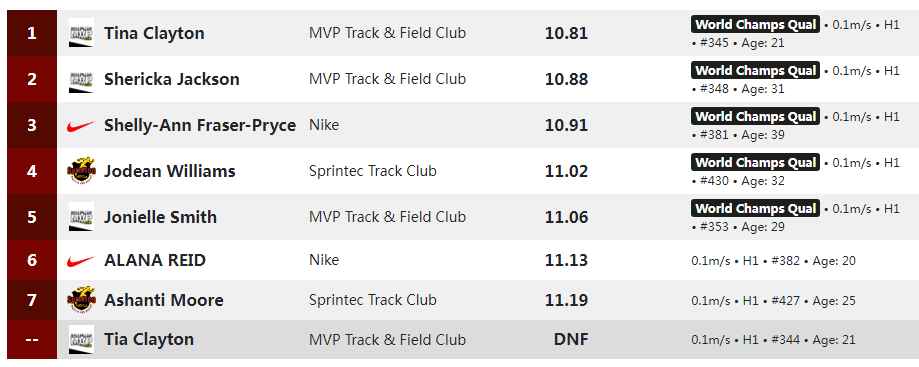Viewport: 919px width, 367px height.
Task: Click World Champs Qual badge for Jodean Williams
Action: coord(755,162)
